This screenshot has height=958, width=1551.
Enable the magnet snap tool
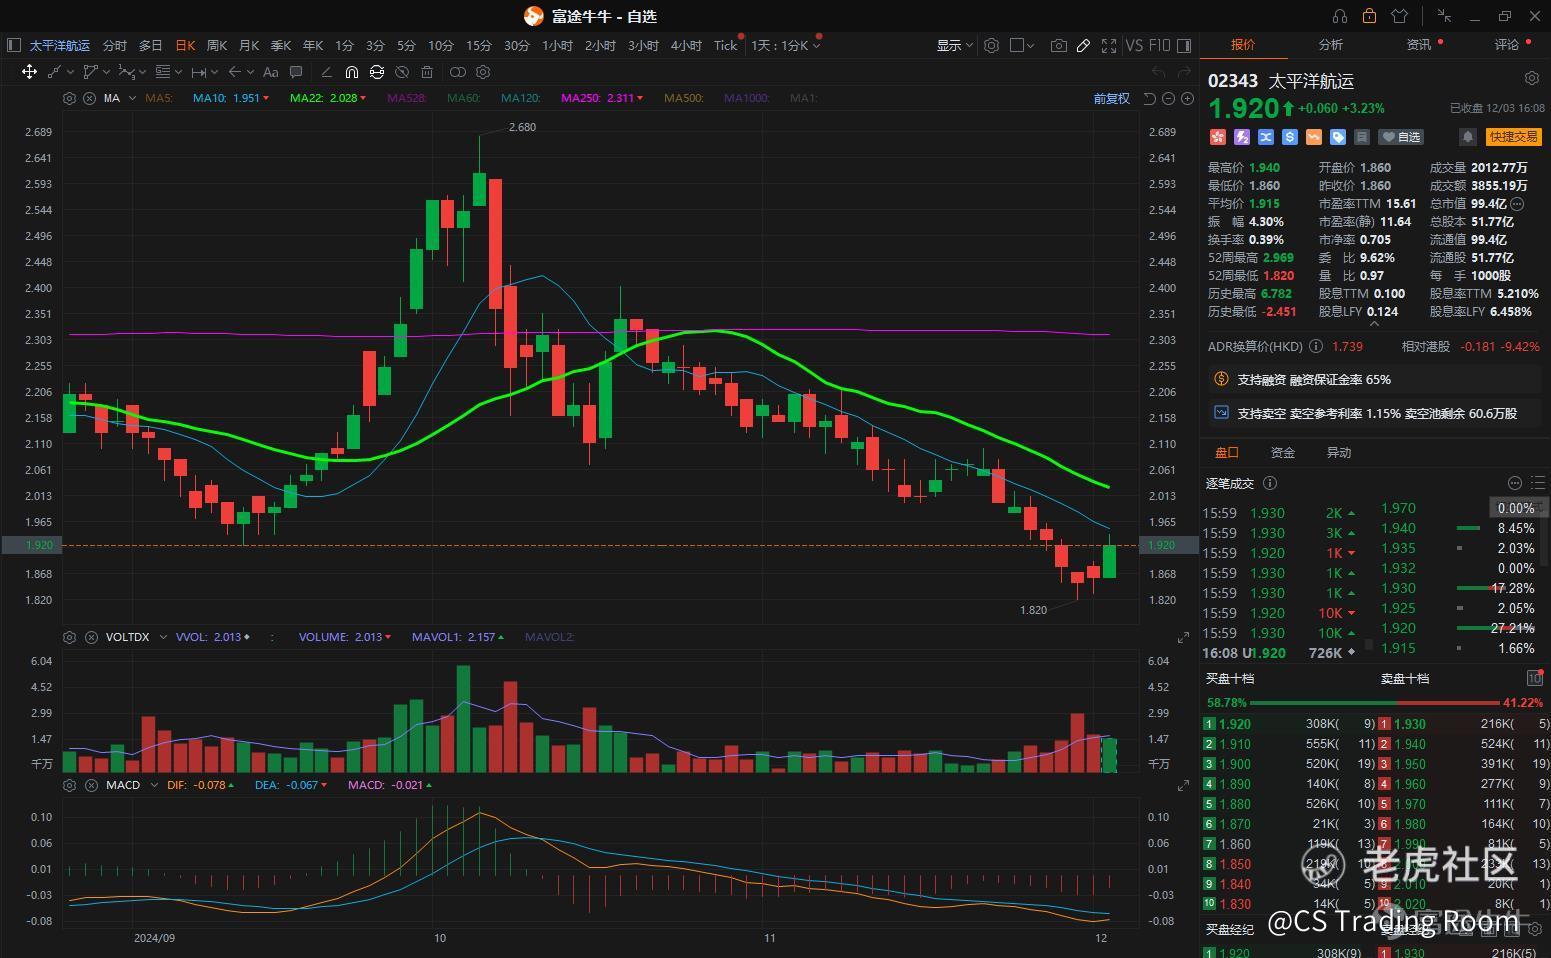pyautogui.click(x=351, y=72)
